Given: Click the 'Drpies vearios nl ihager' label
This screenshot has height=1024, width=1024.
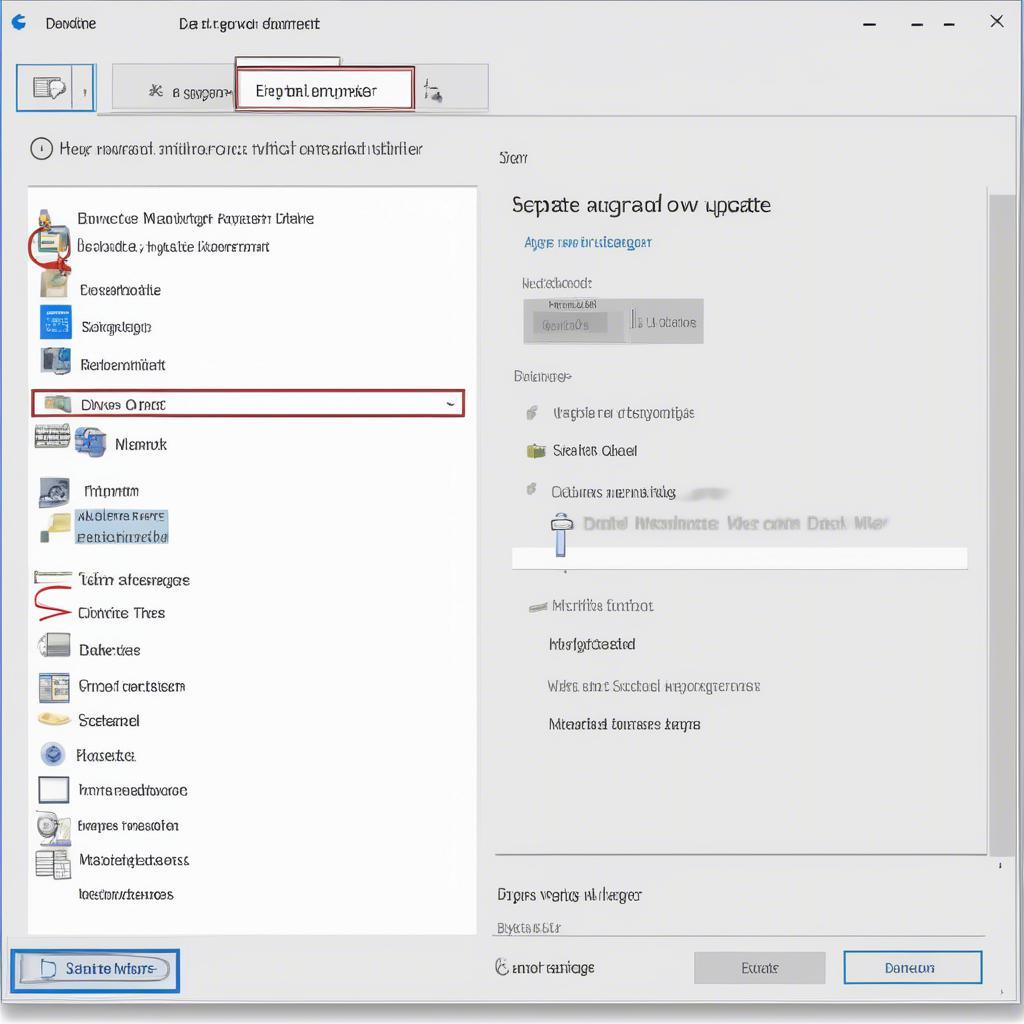Looking at the screenshot, I should click(x=569, y=895).
